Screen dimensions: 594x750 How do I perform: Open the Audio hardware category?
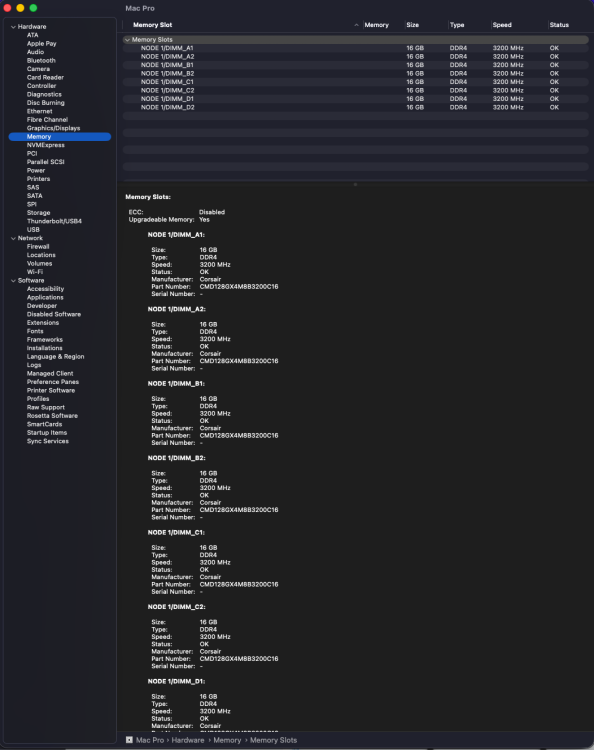click(35, 52)
